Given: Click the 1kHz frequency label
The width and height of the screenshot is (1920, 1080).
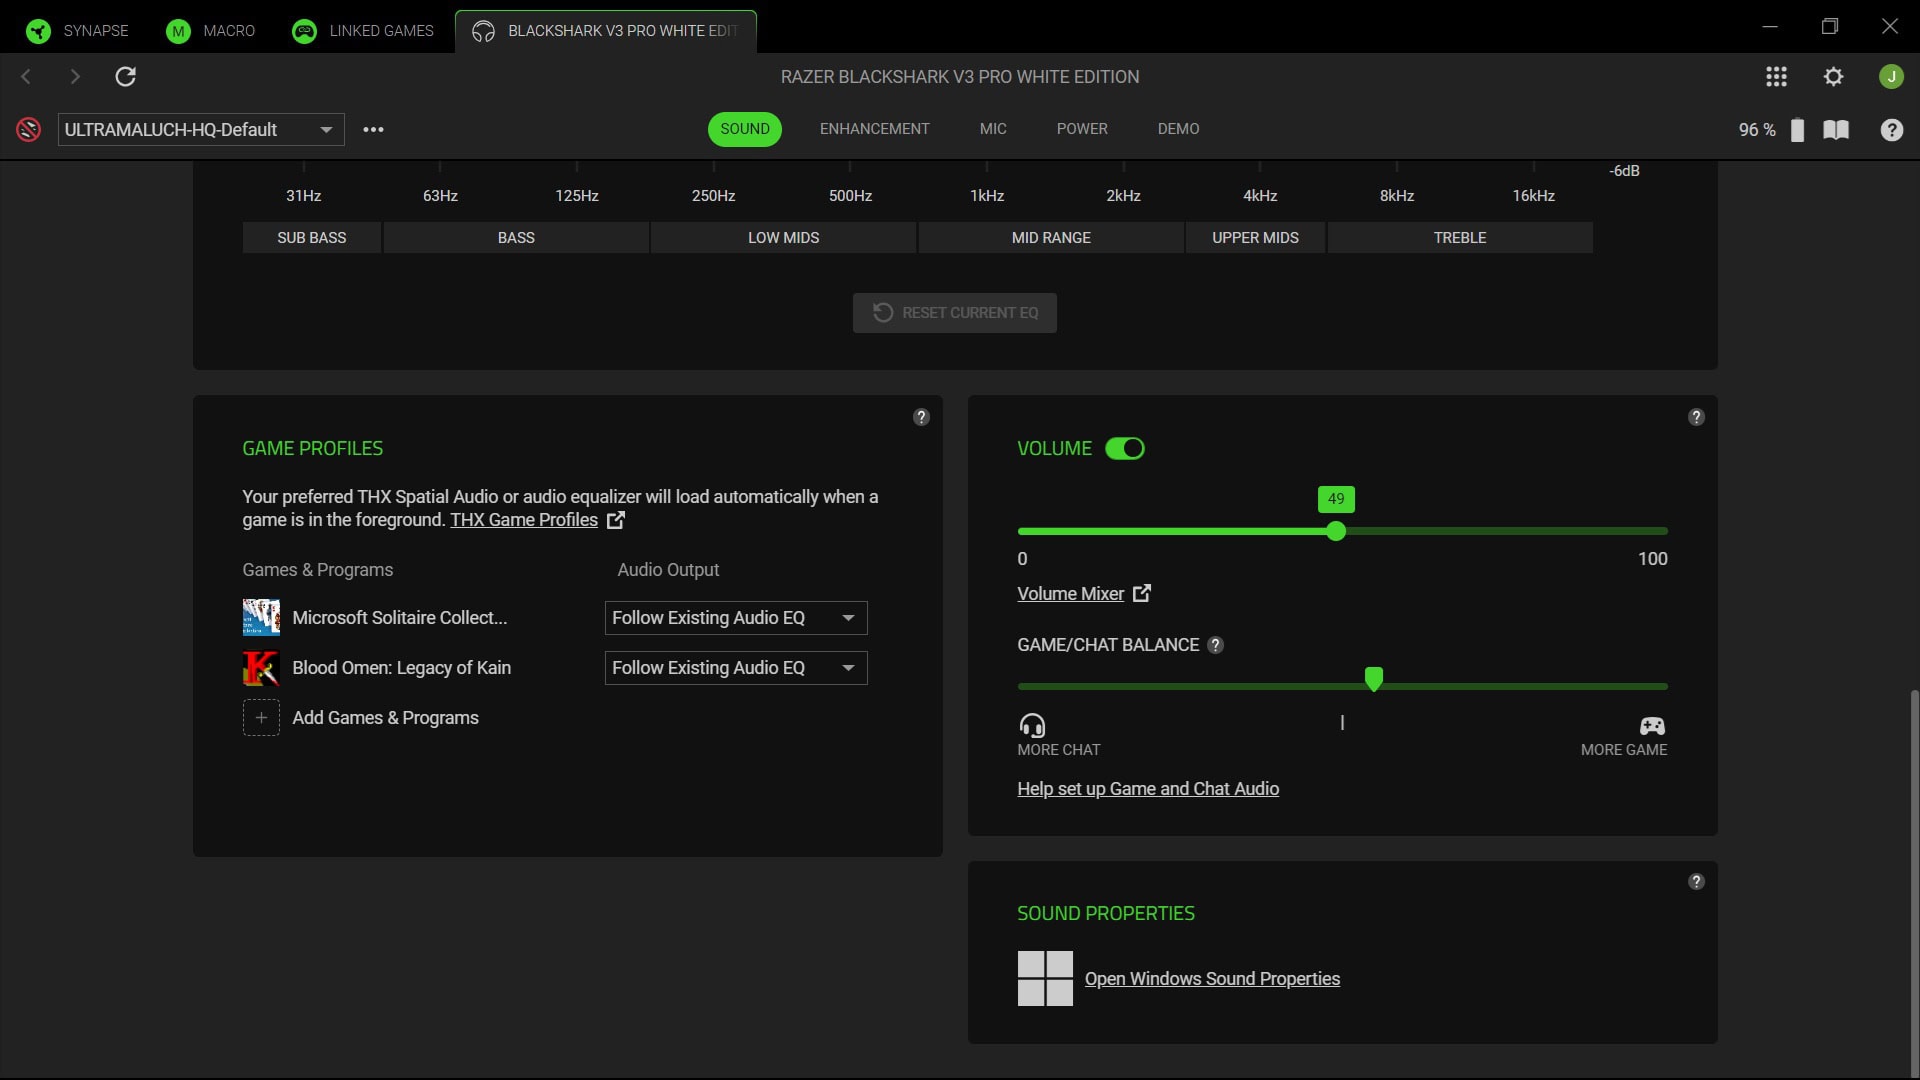Looking at the screenshot, I should 987,196.
